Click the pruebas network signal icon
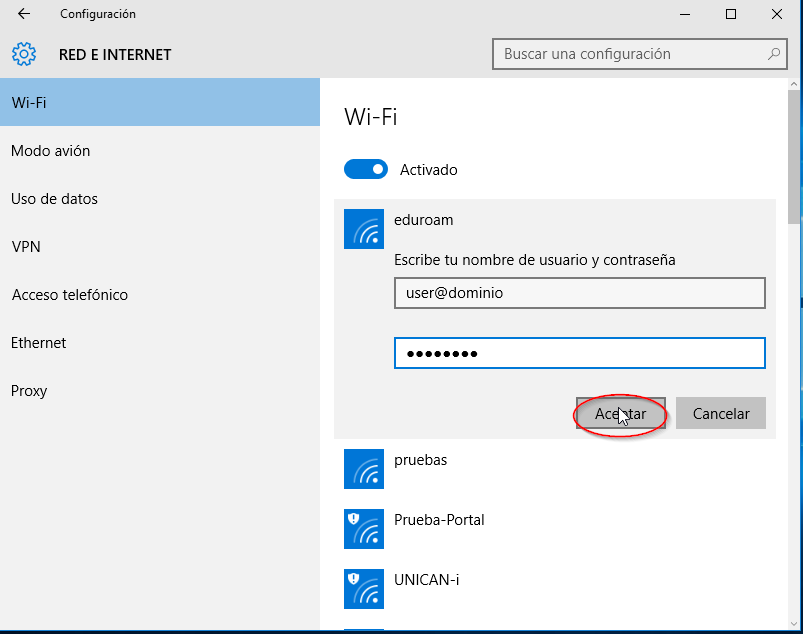803x634 pixels. tap(364, 469)
